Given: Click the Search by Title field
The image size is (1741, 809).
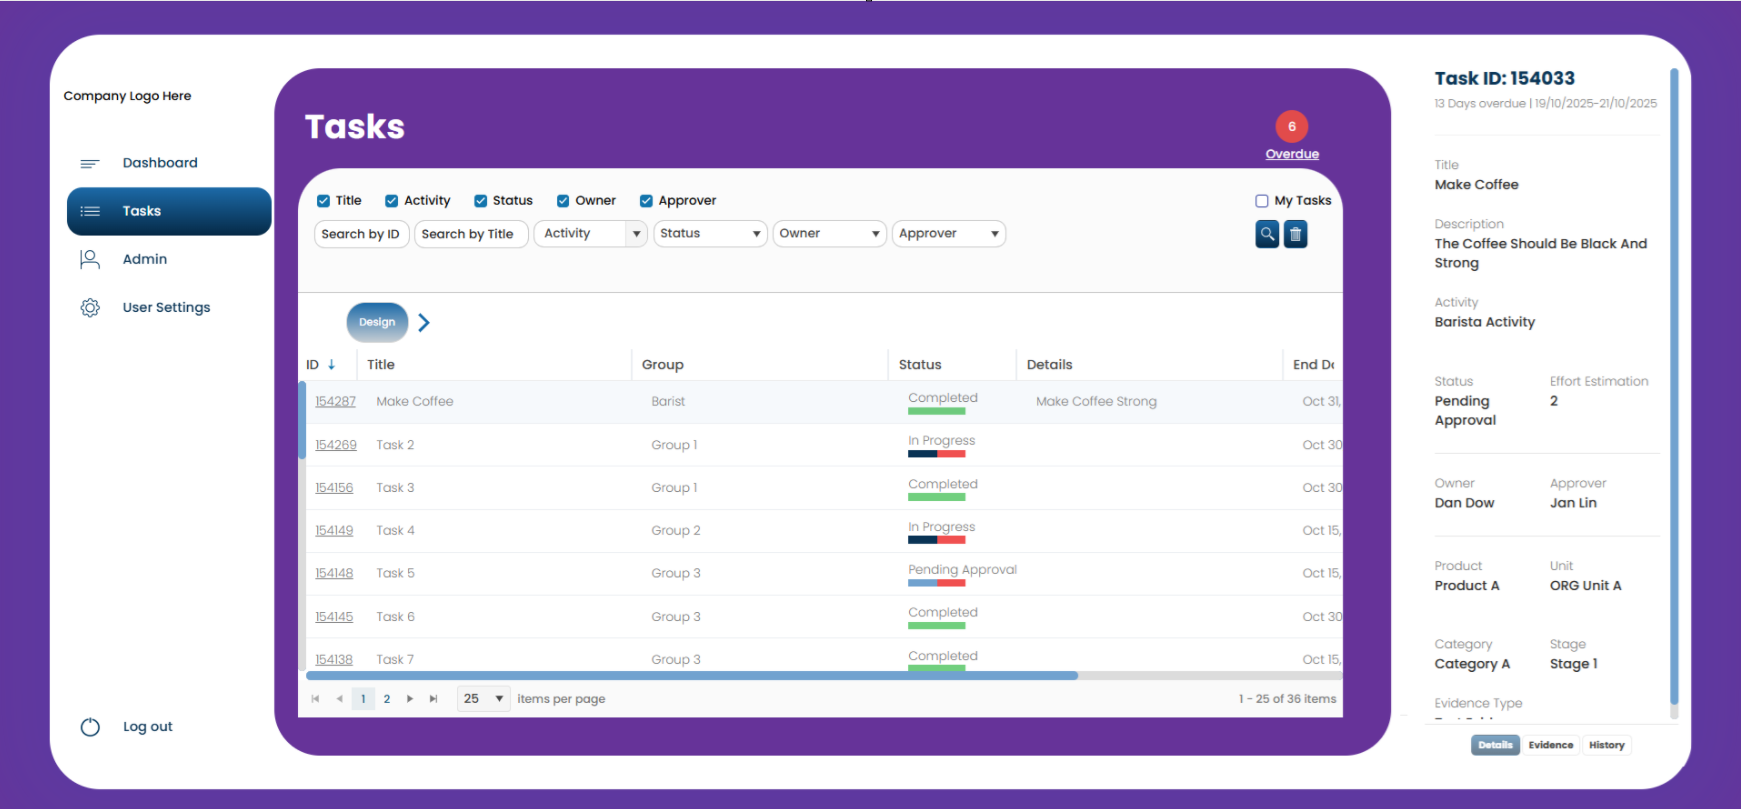Looking at the screenshot, I should tap(470, 234).
